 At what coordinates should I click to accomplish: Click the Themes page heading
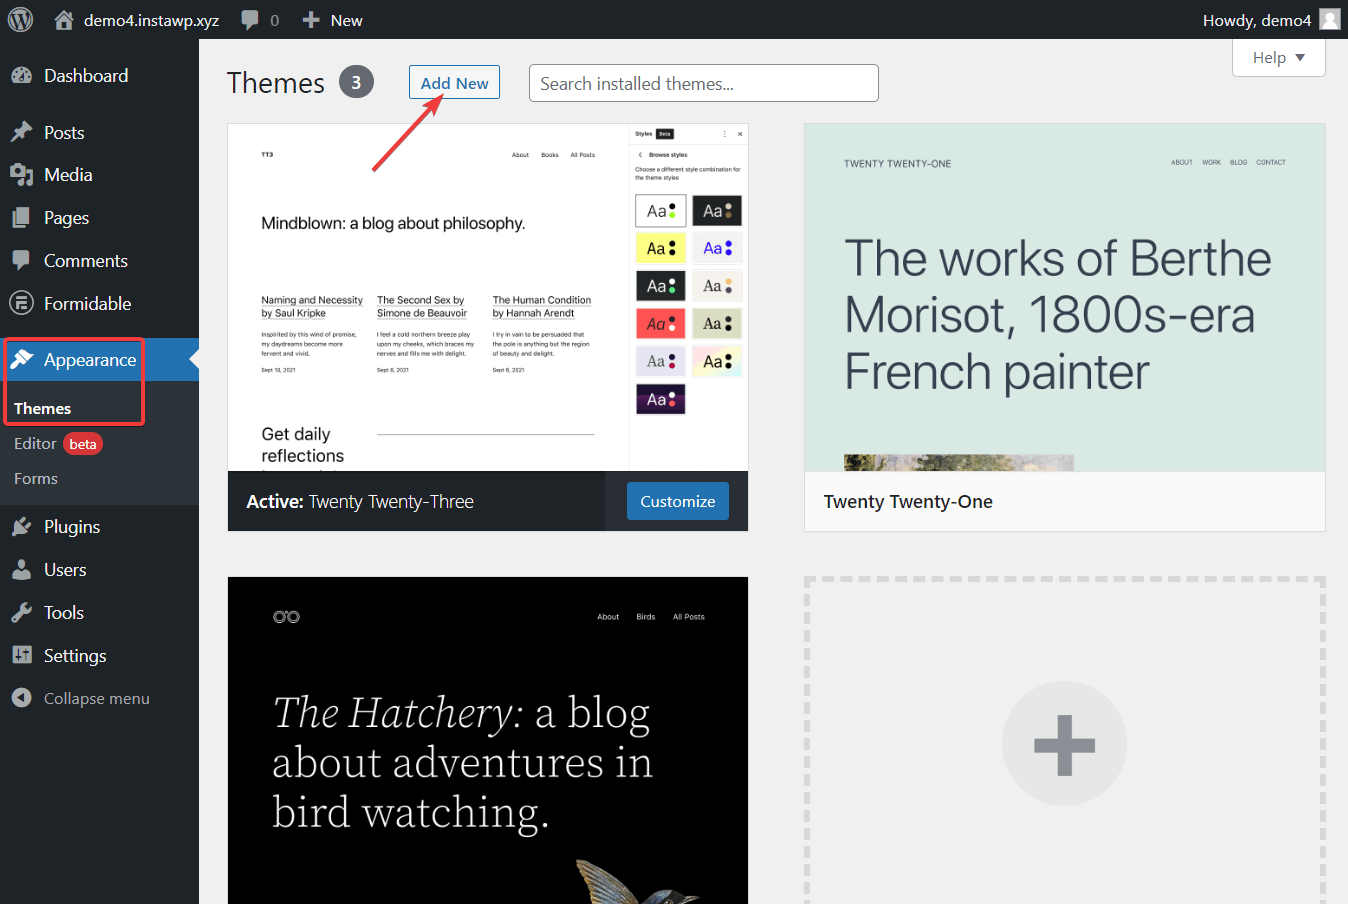click(276, 83)
